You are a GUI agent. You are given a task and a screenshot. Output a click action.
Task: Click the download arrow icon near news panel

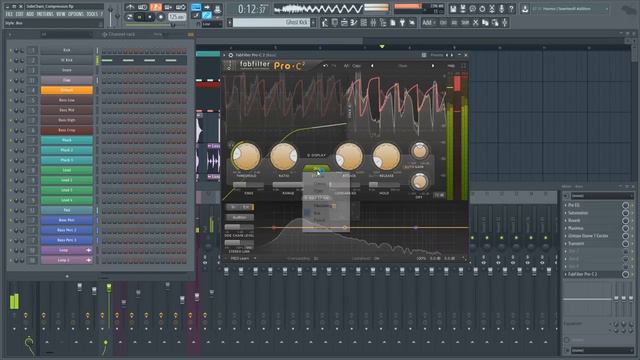(525, 9)
